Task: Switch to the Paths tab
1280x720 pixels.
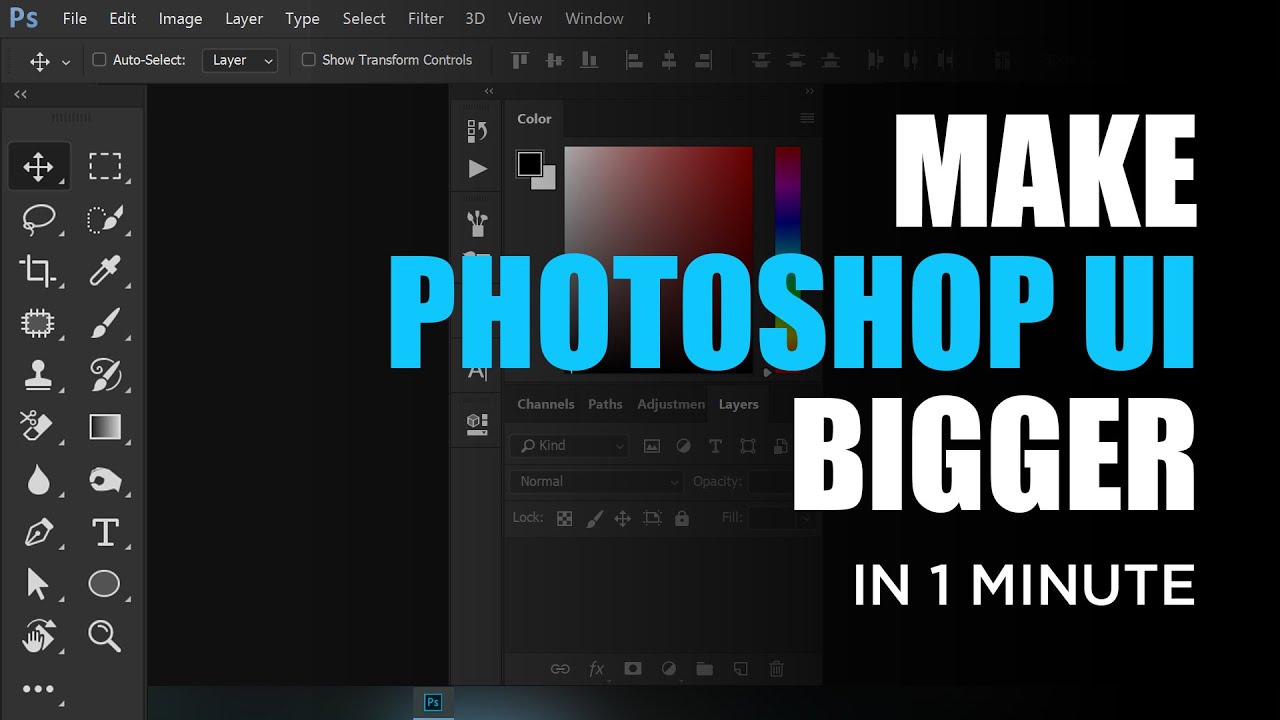Action: (605, 405)
